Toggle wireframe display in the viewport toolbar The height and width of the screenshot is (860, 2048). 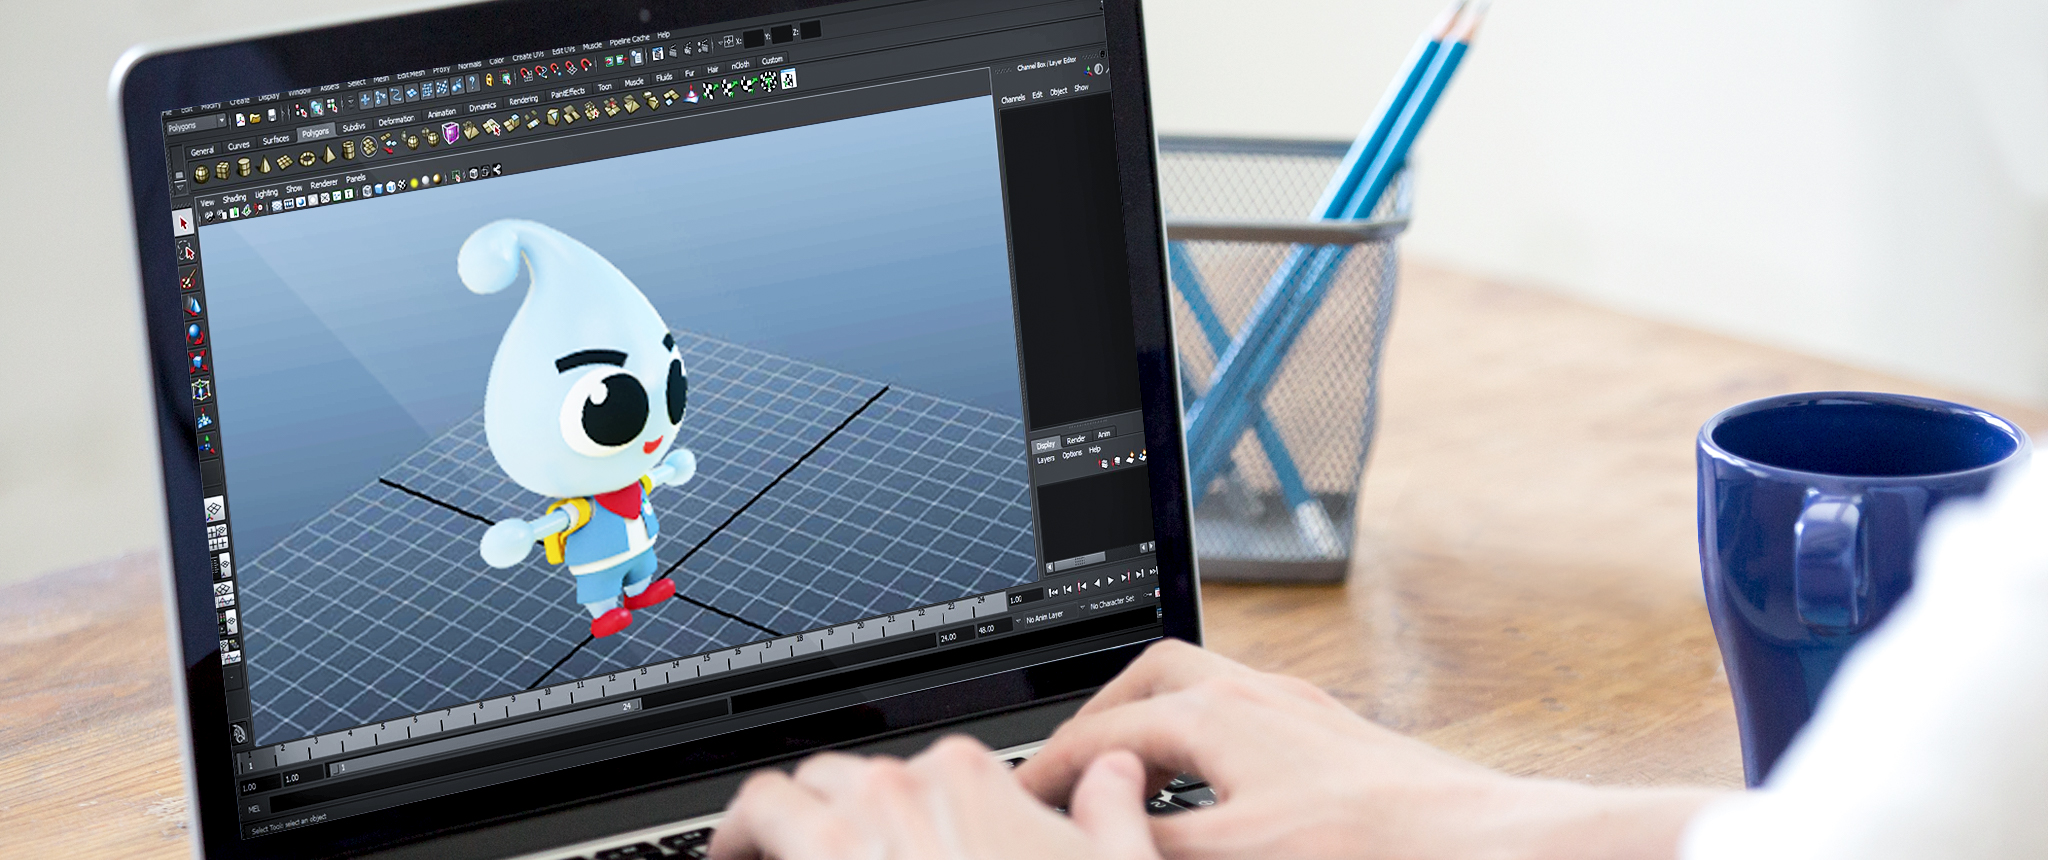367,191
